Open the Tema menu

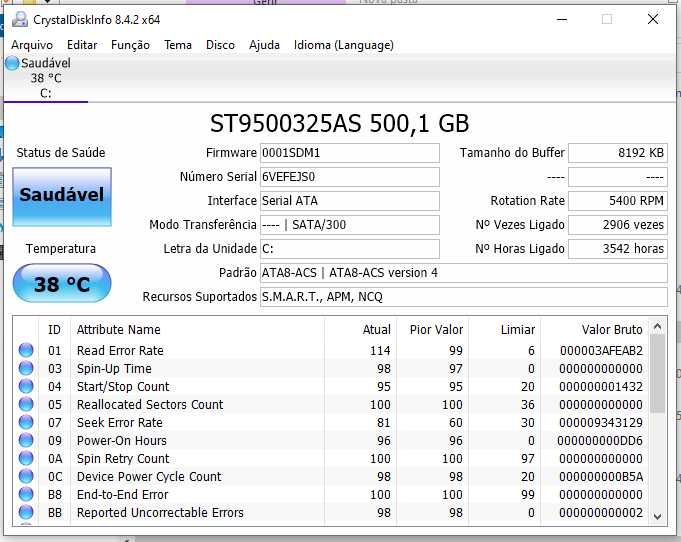click(178, 45)
